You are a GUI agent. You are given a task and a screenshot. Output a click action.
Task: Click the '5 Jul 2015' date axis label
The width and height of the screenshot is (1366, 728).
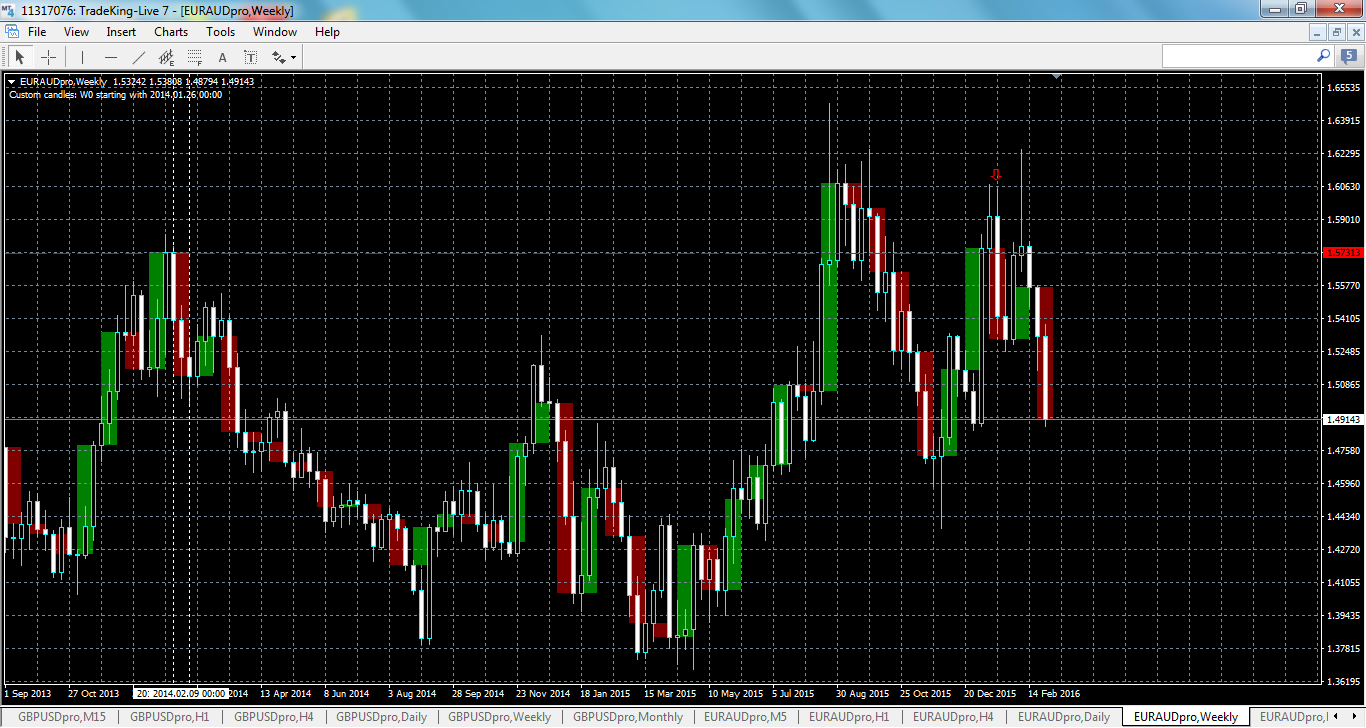click(794, 693)
